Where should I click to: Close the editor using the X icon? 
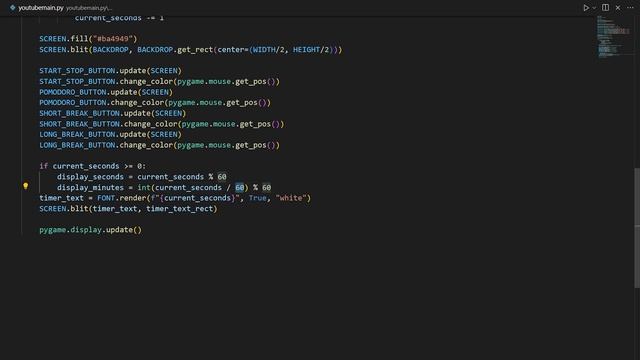pos(618,8)
